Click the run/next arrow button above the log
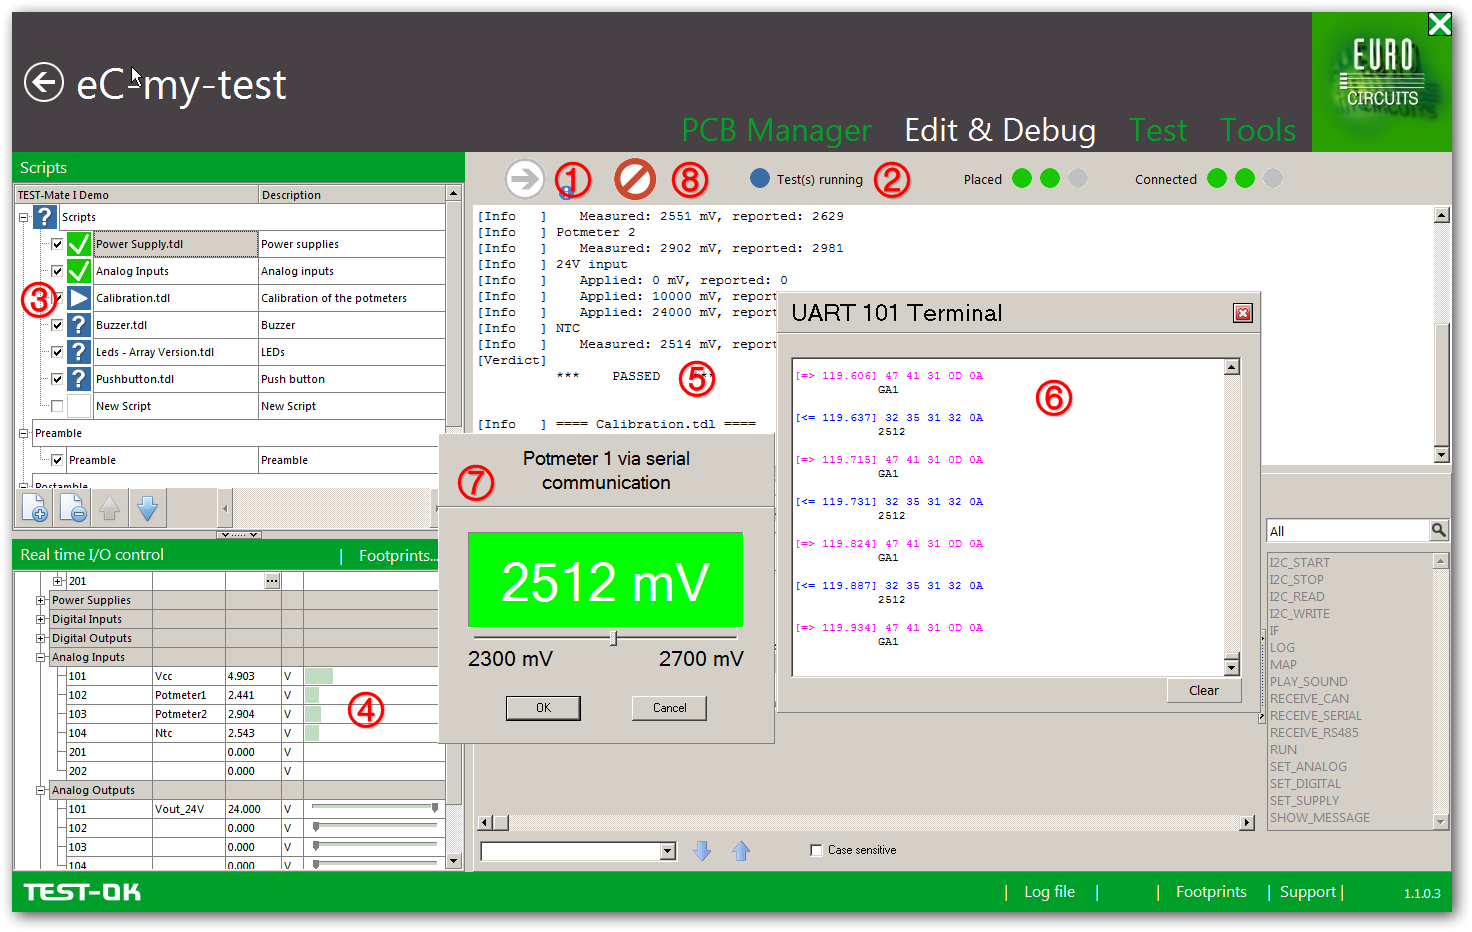The width and height of the screenshot is (1472, 932). (x=524, y=179)
